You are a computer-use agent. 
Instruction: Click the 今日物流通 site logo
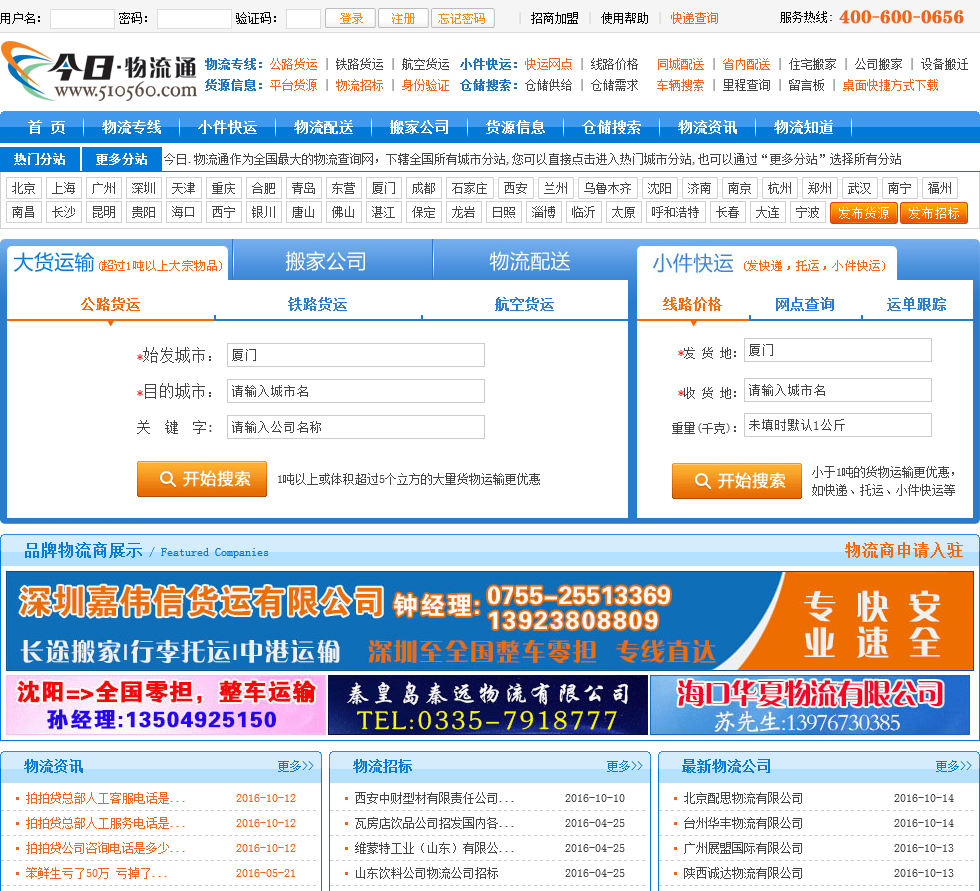[99, 72]
